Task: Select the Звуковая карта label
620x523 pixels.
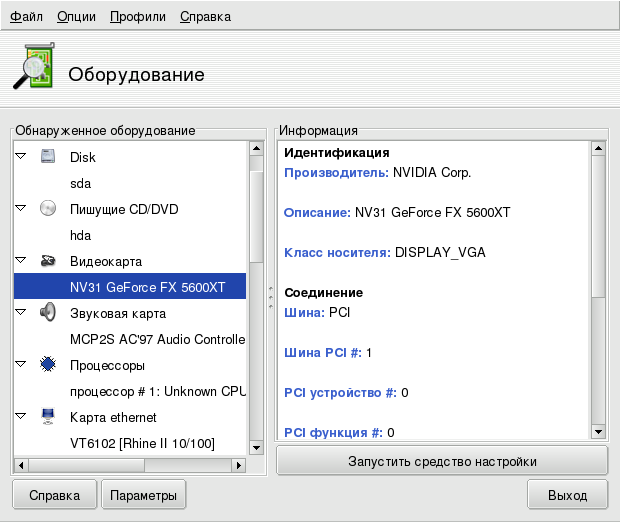Action: point(118,313)
